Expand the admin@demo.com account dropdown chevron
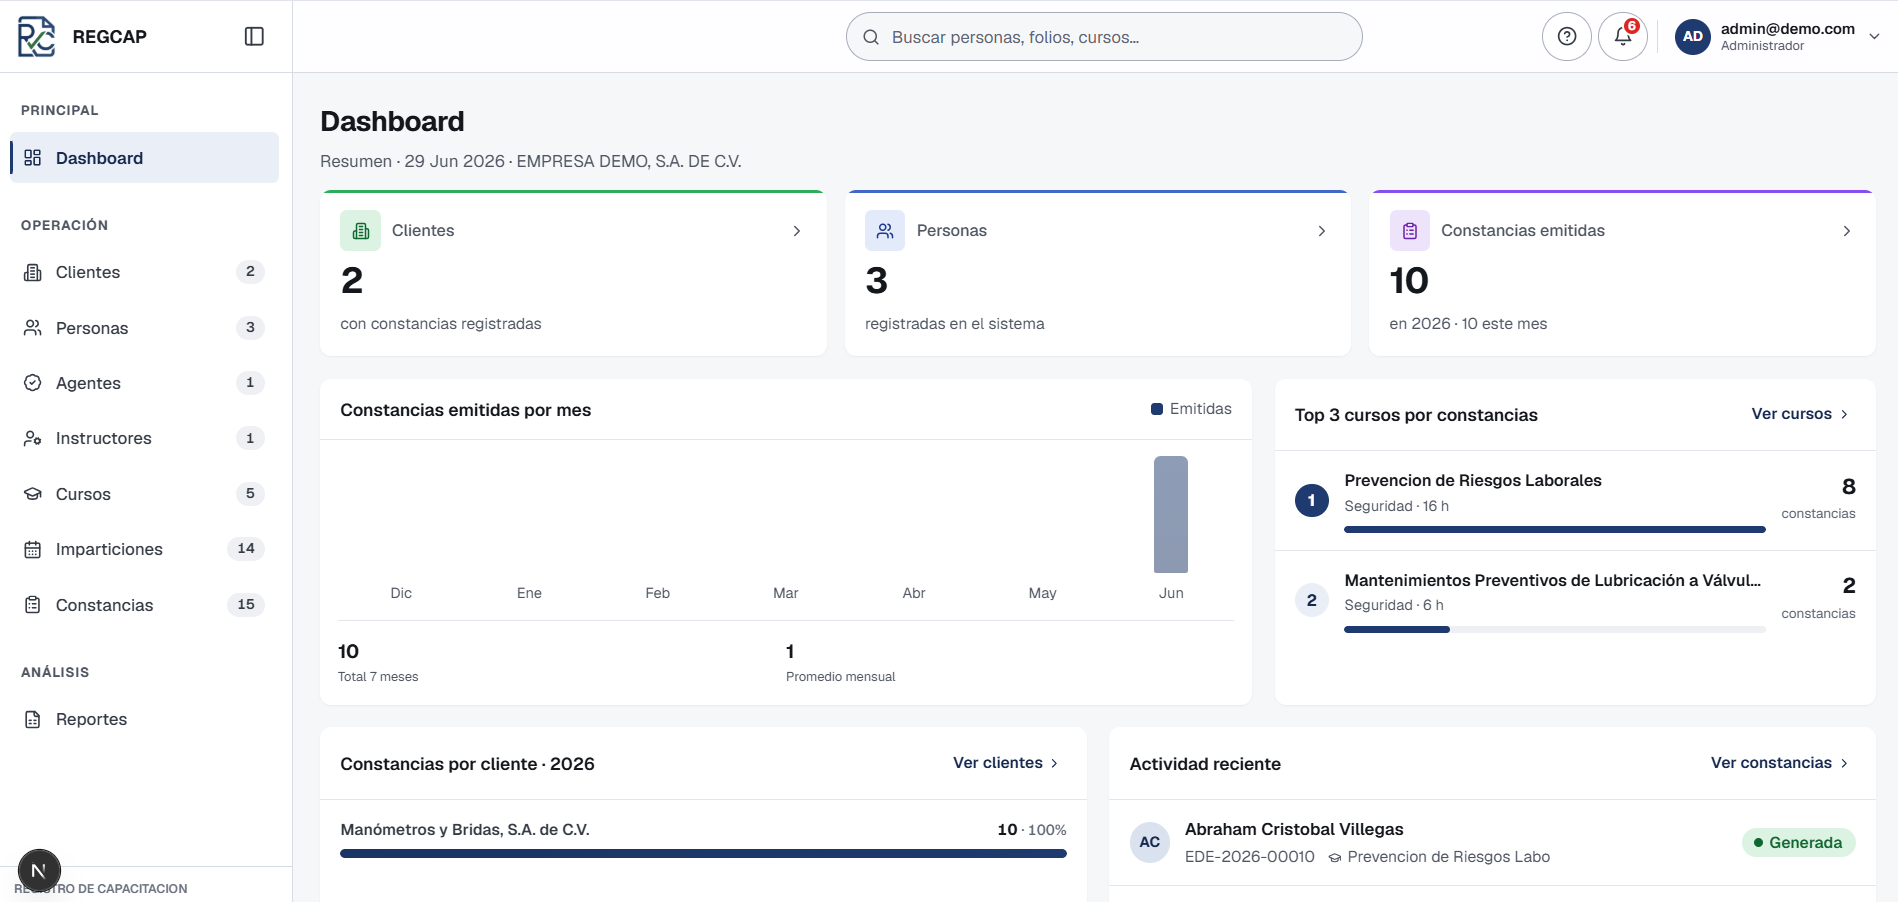 1874,37
